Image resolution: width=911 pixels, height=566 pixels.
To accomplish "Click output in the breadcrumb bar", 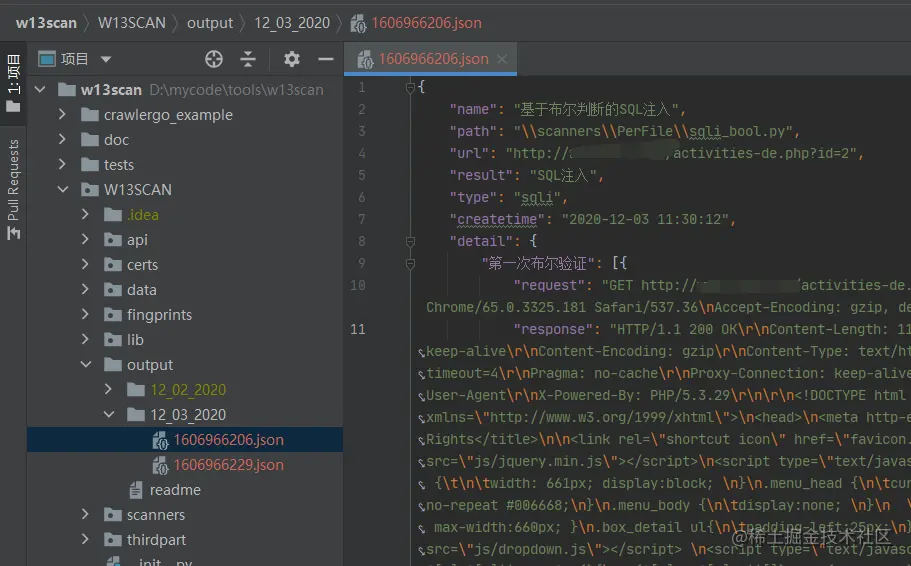I will [x=210, y=23].
